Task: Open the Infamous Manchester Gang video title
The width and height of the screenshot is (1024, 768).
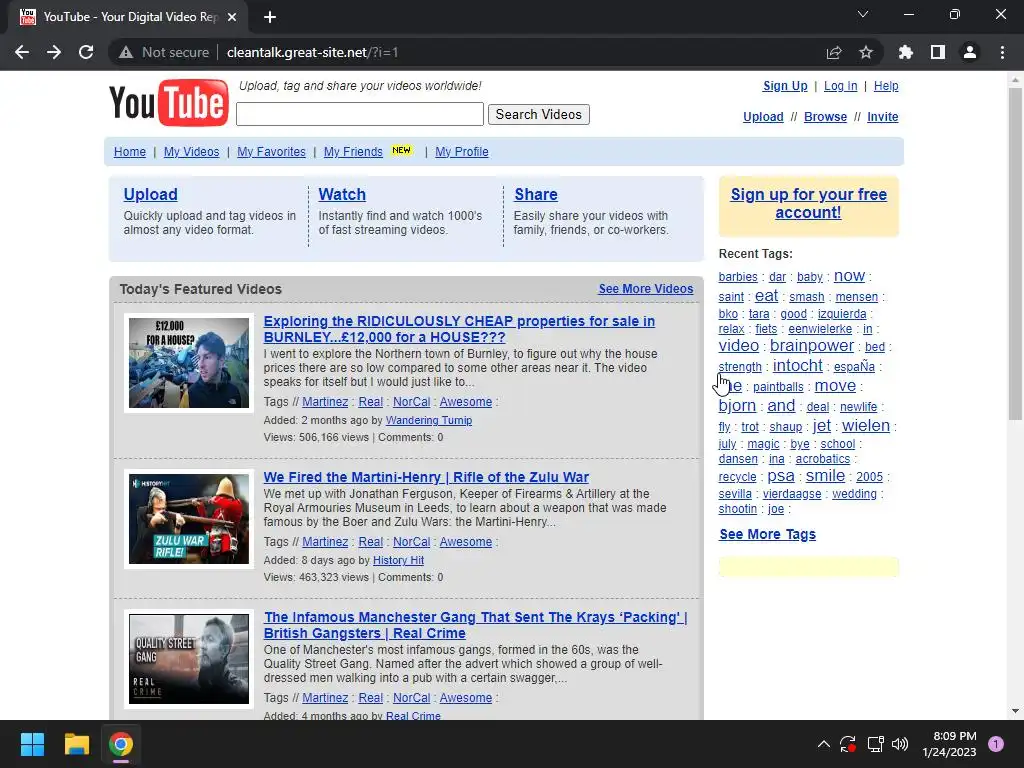Action: click(475, 625)
